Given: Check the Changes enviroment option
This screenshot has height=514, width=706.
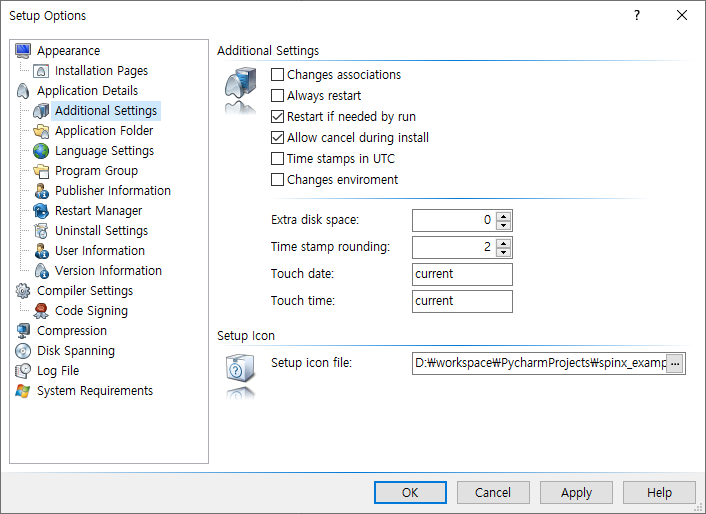Looking at the screenshot, I should click(277, 180).
